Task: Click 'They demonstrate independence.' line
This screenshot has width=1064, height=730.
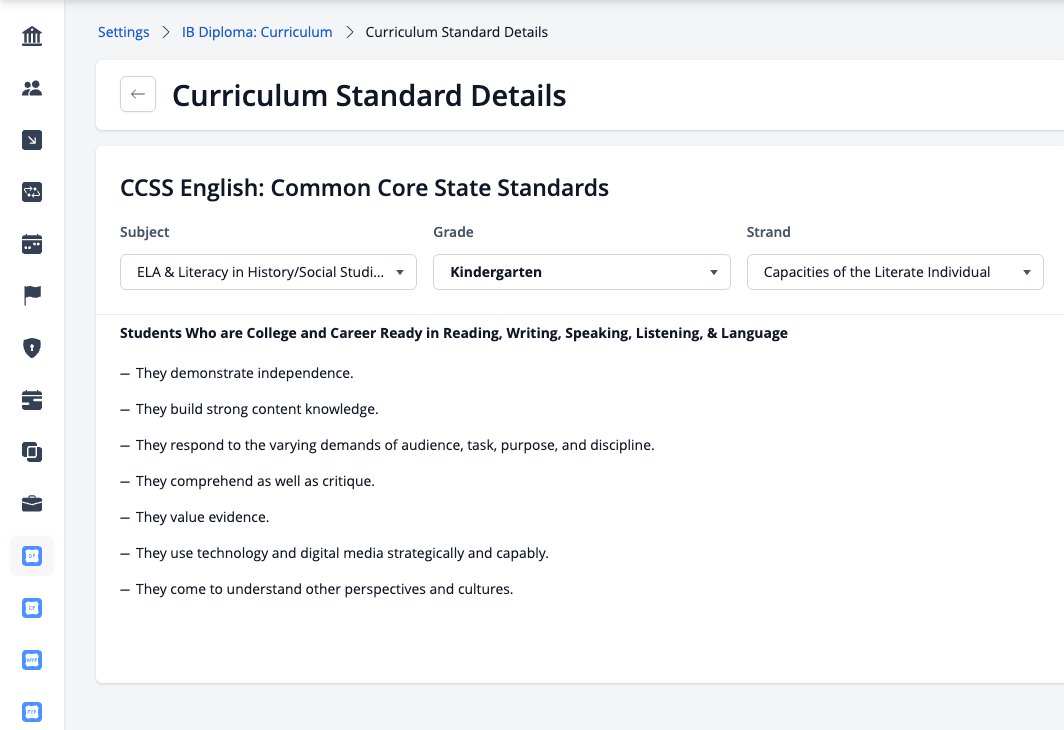Action: click(x=244, y=373)
